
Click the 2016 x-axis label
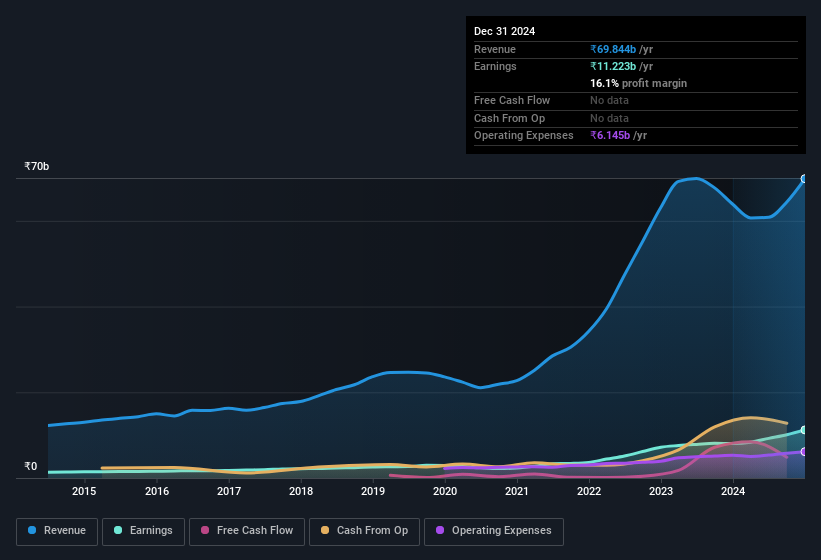157,491
